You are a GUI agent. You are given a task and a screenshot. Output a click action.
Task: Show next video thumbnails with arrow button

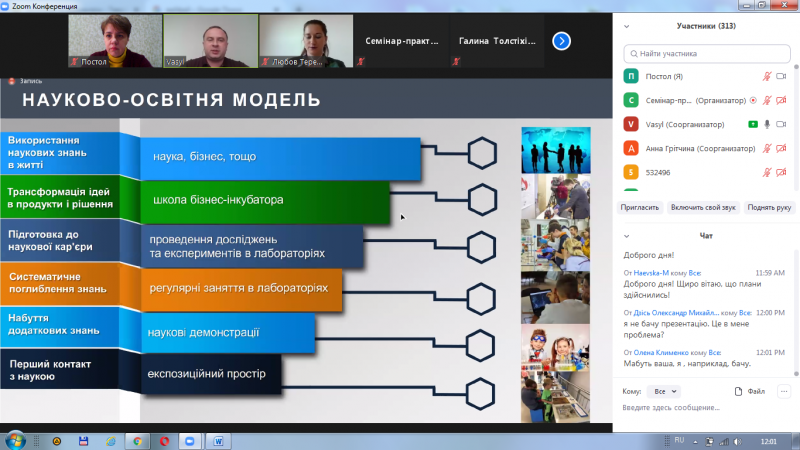tap(561, 41)
